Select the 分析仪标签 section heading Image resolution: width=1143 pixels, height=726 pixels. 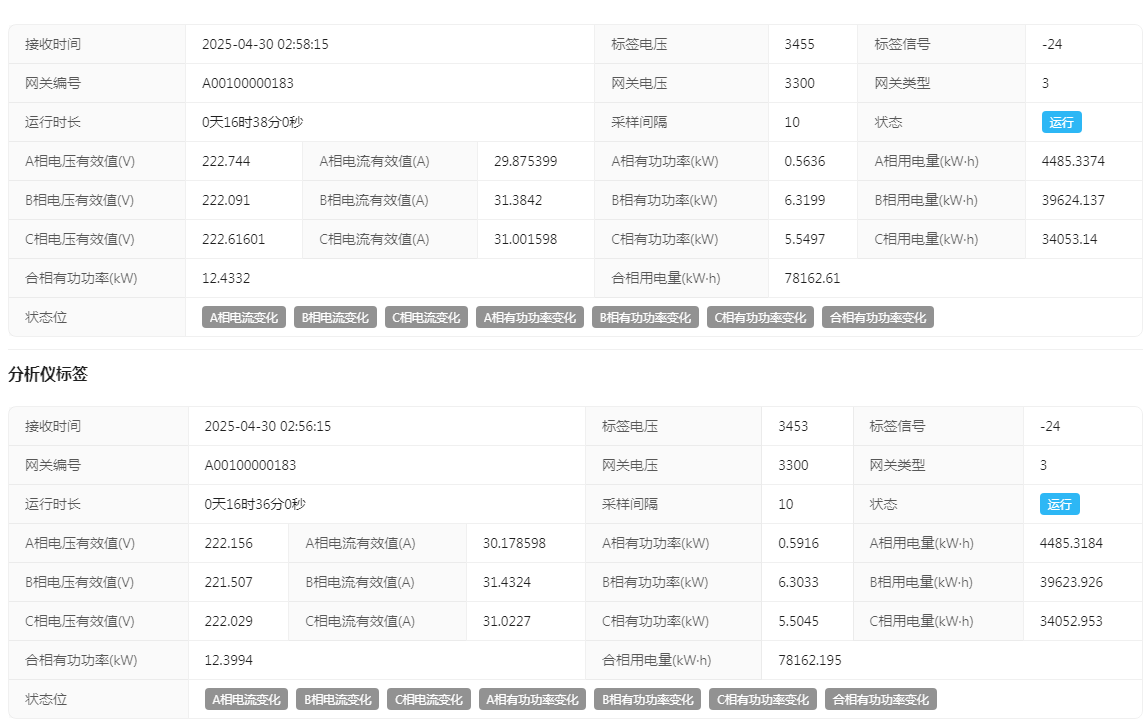tap(48, 374)
